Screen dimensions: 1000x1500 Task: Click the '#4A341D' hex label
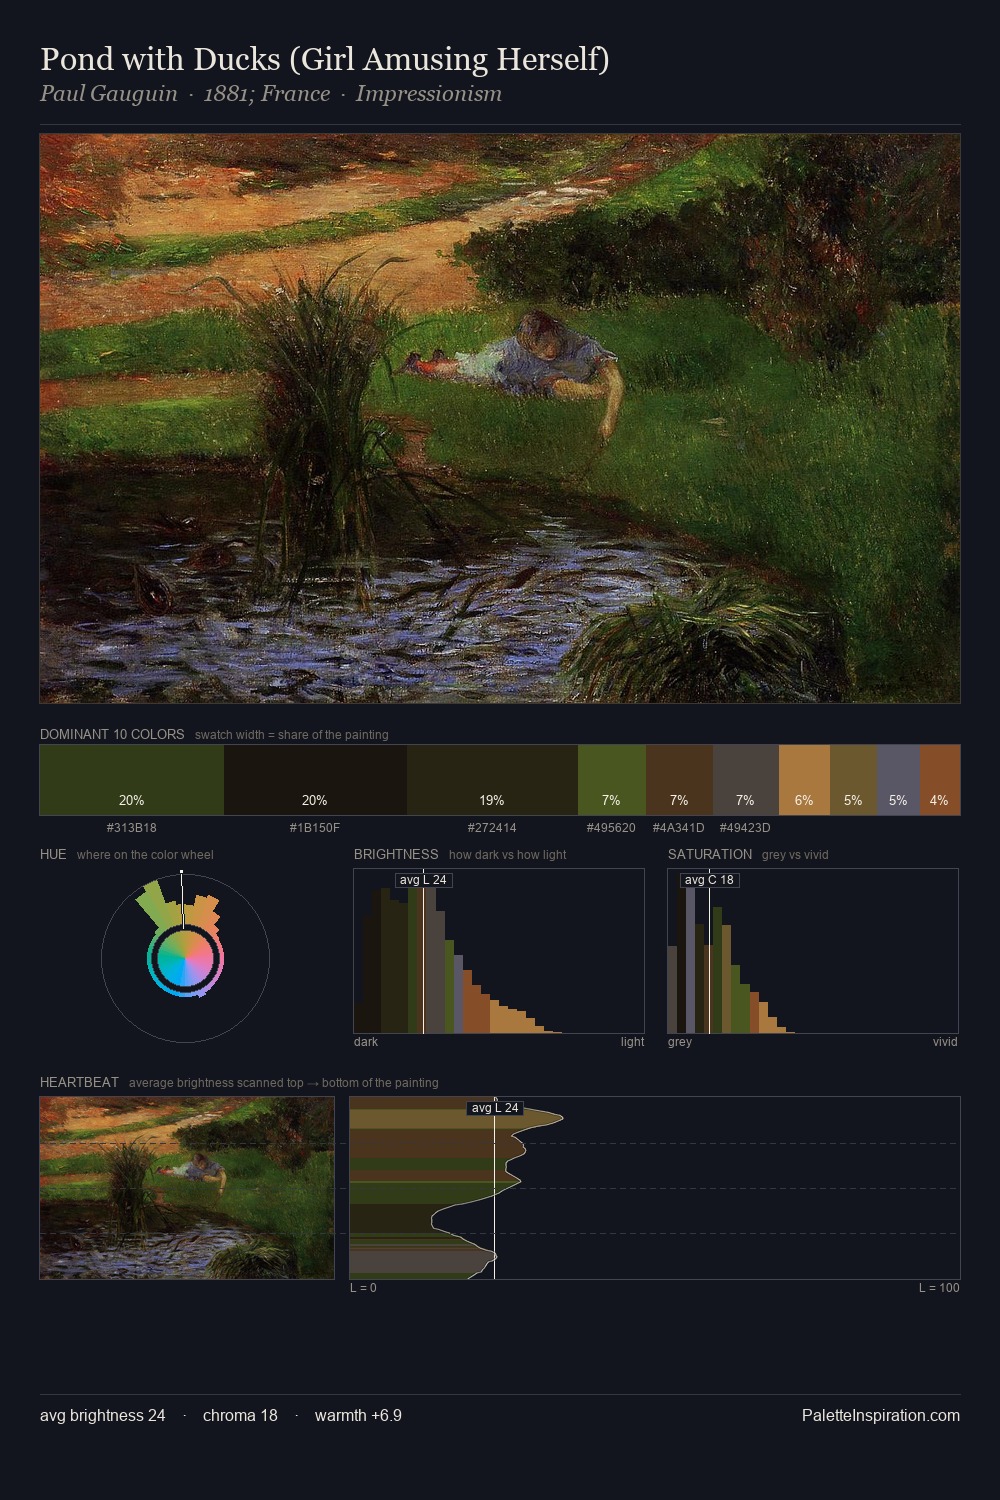click(x=679, y=828)
